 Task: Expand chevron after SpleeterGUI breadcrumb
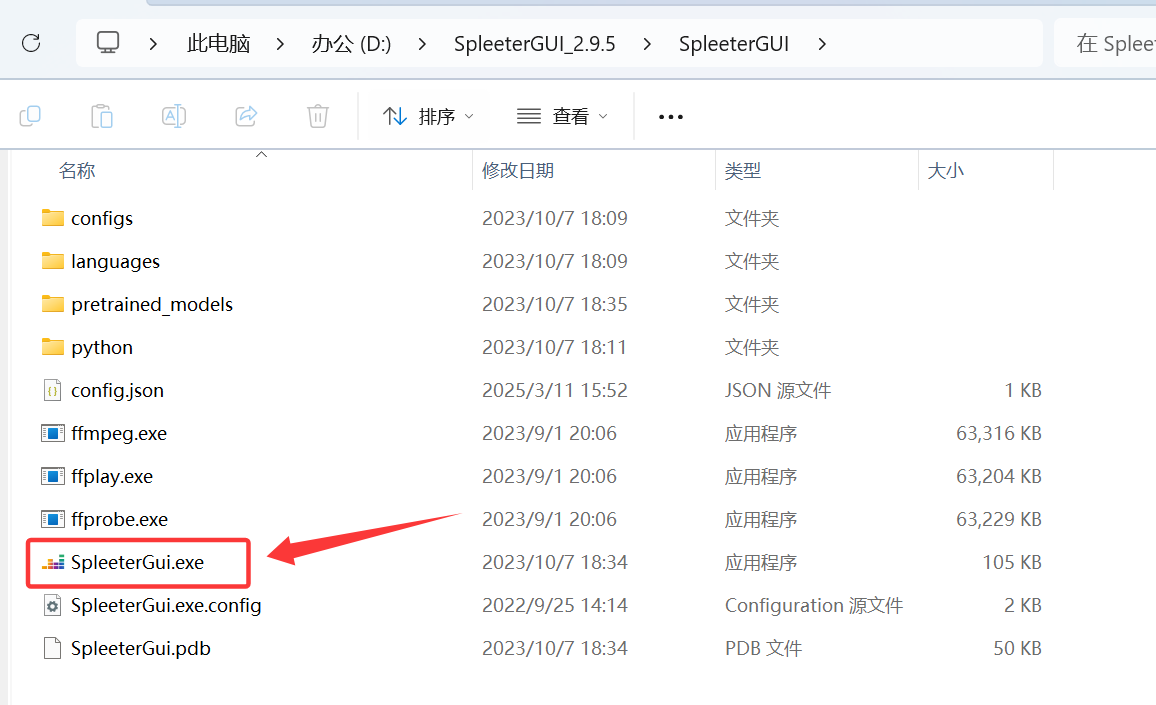[x=822, y=44]
